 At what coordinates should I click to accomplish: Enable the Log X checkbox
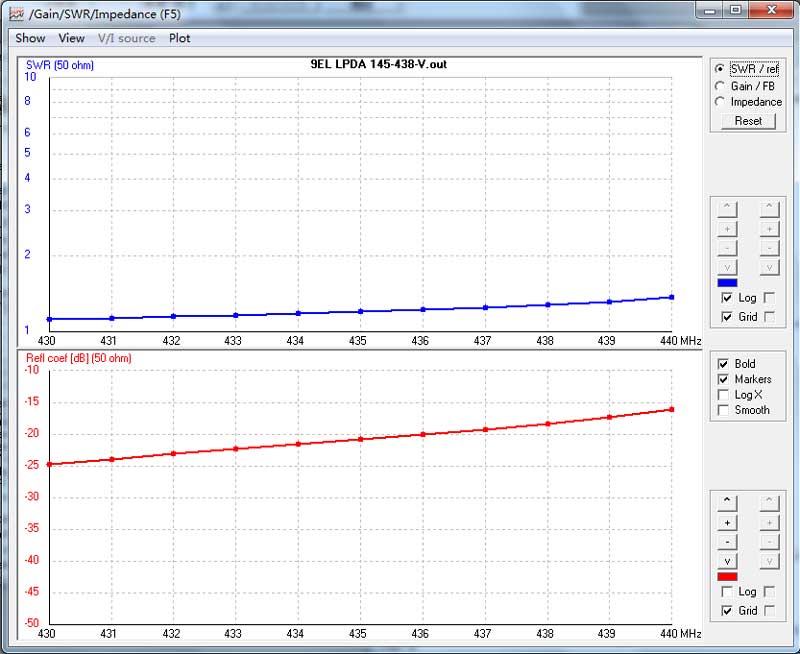pyautogui.click(x=723, y=395)
